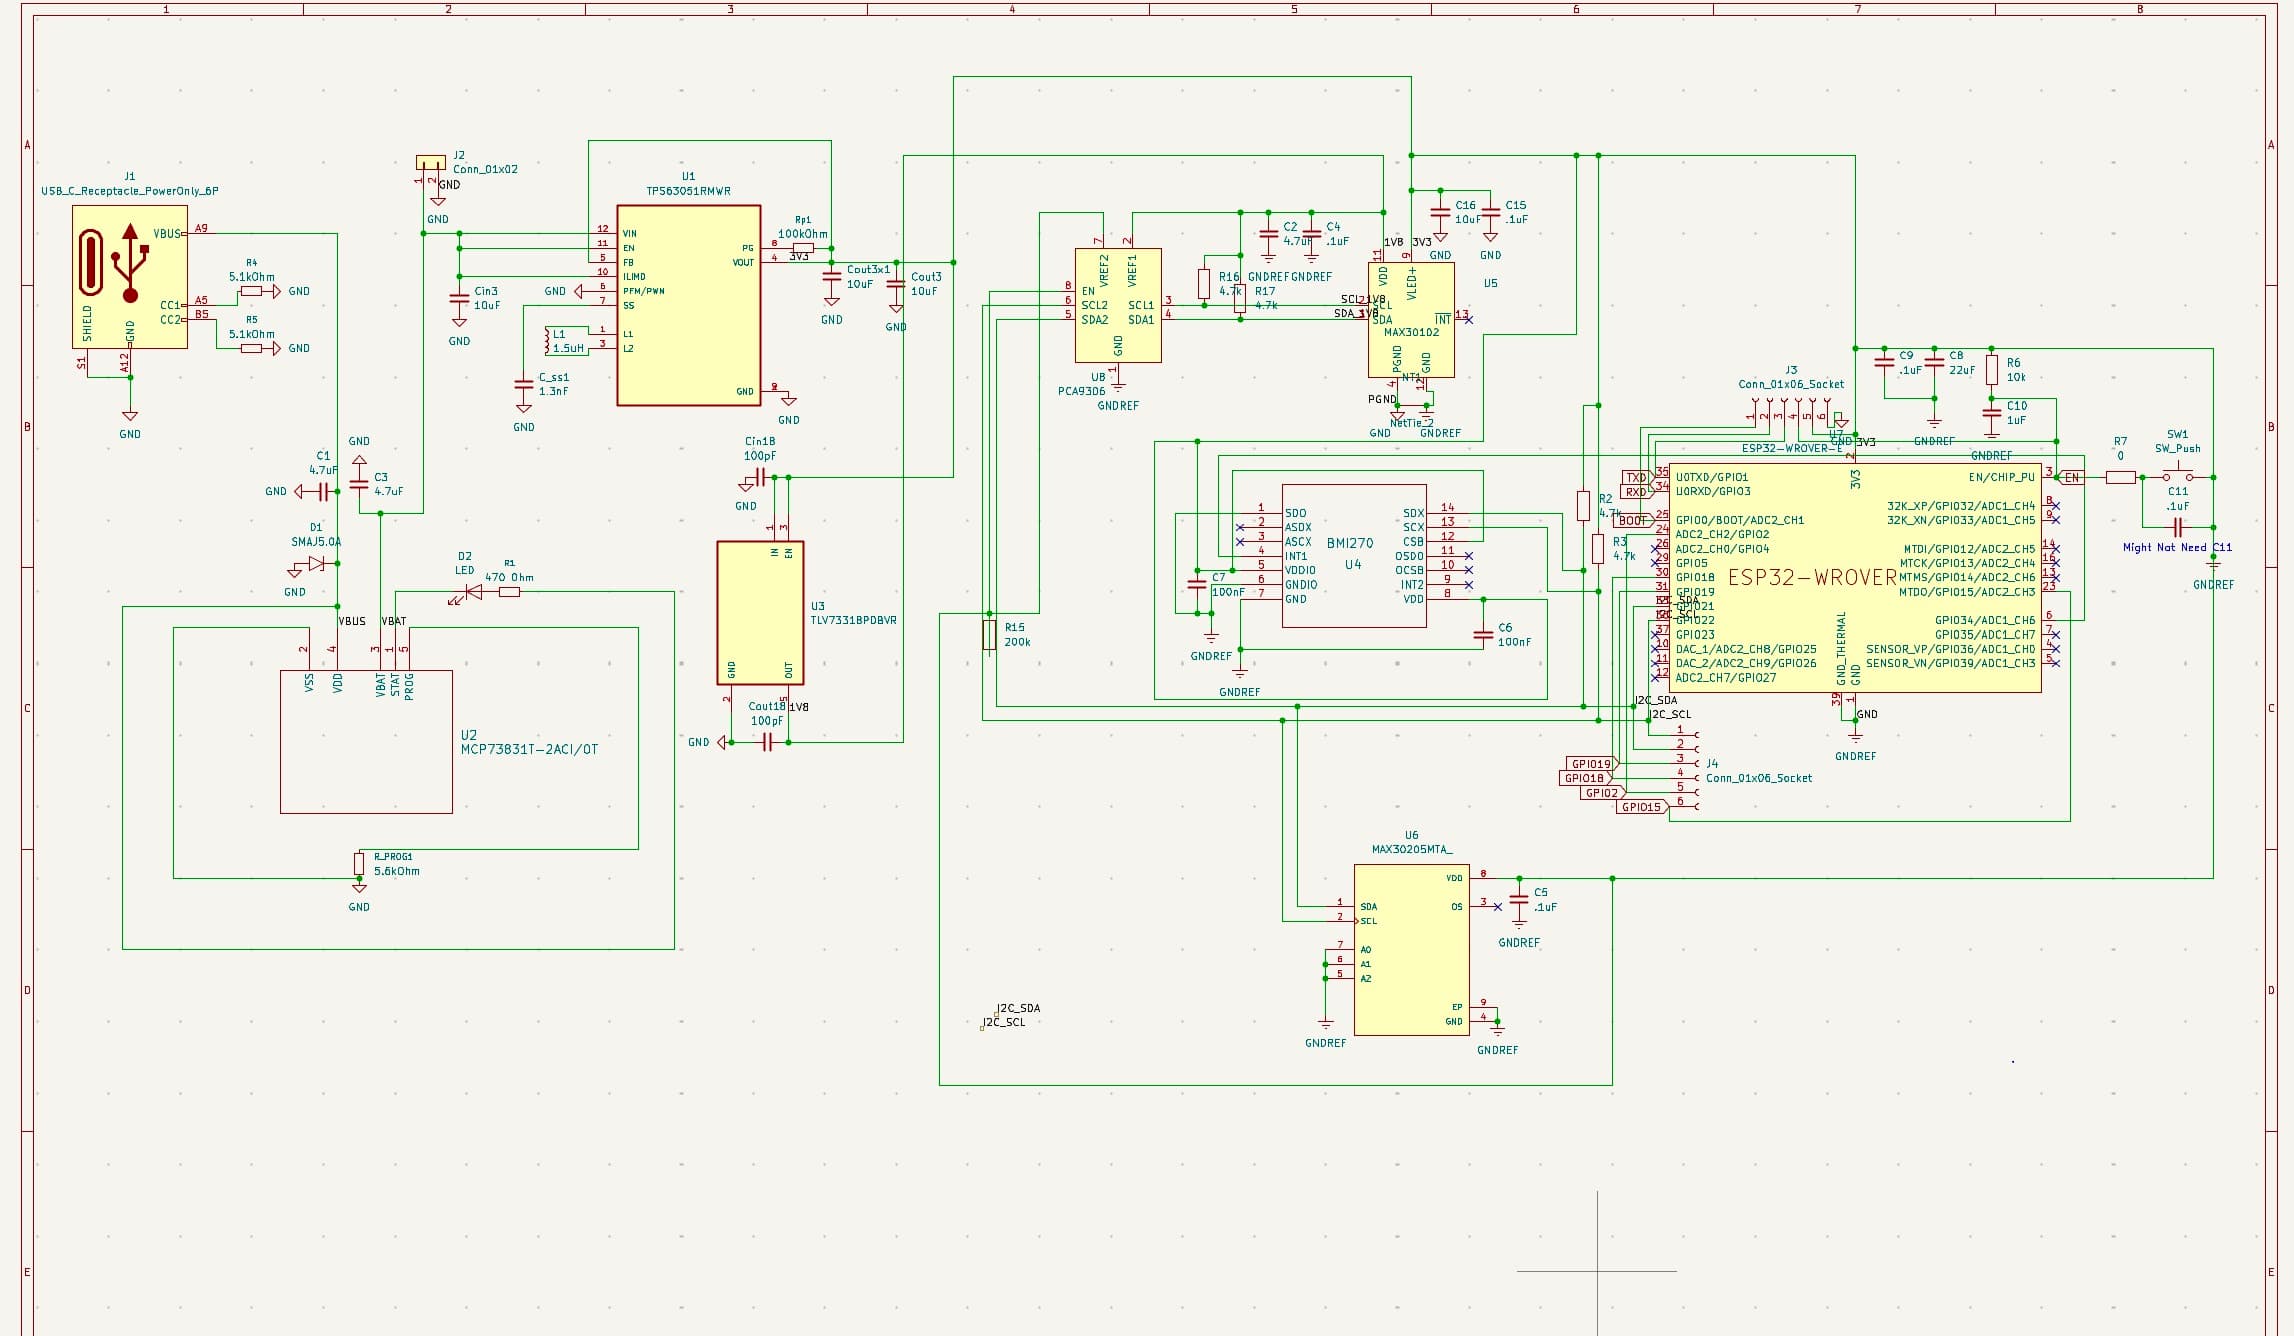
Task: Select the BOOT global label flag
Action: tap(1634, 521)
